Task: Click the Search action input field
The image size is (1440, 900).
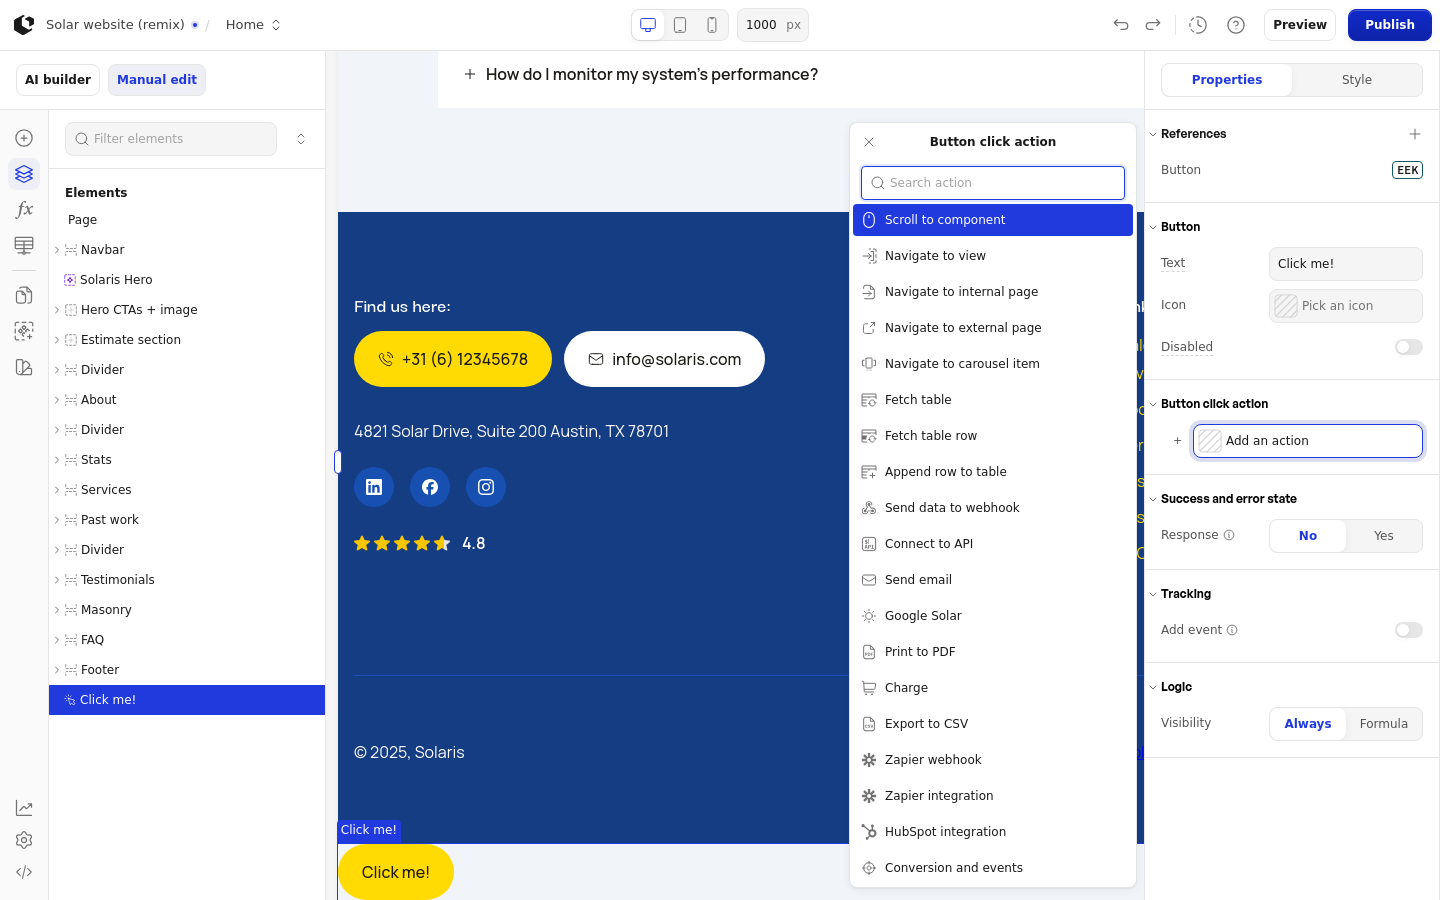Action: point(993,183)
